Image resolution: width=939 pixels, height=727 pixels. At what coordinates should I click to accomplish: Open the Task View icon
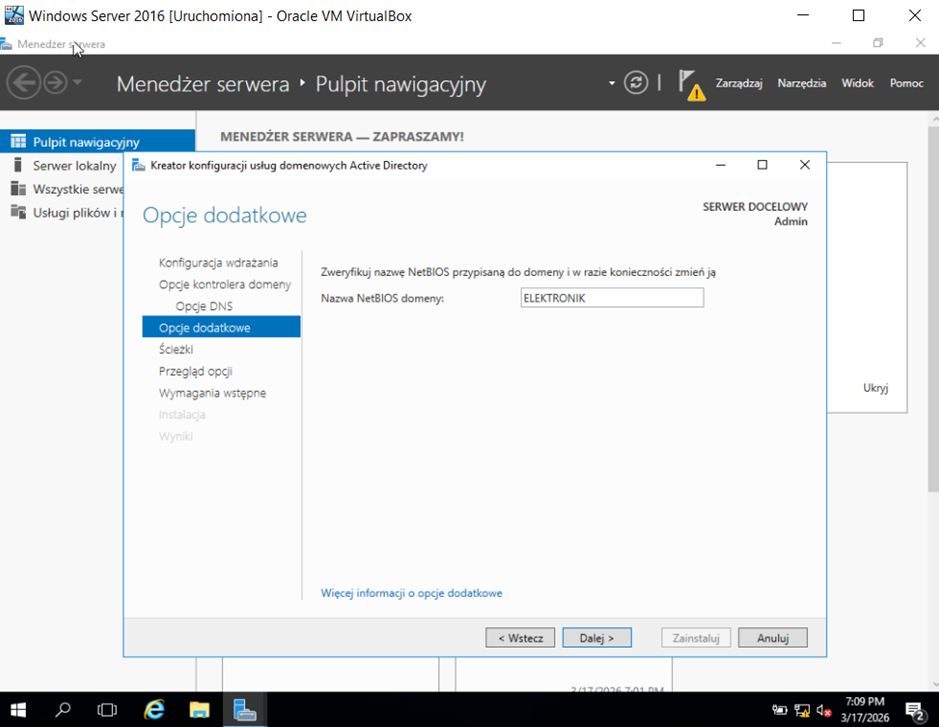pyautogui.click(x=107, y=710)
